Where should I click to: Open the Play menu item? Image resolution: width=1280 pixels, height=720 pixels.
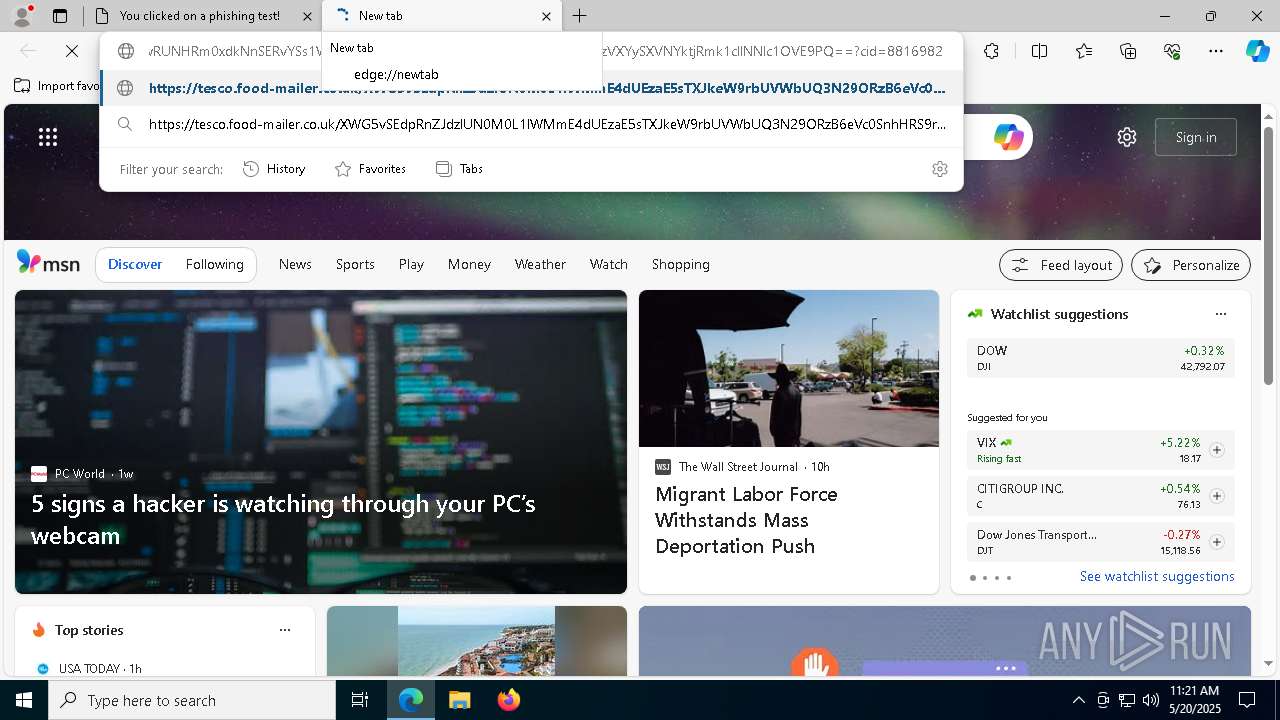tap(411, 264)
